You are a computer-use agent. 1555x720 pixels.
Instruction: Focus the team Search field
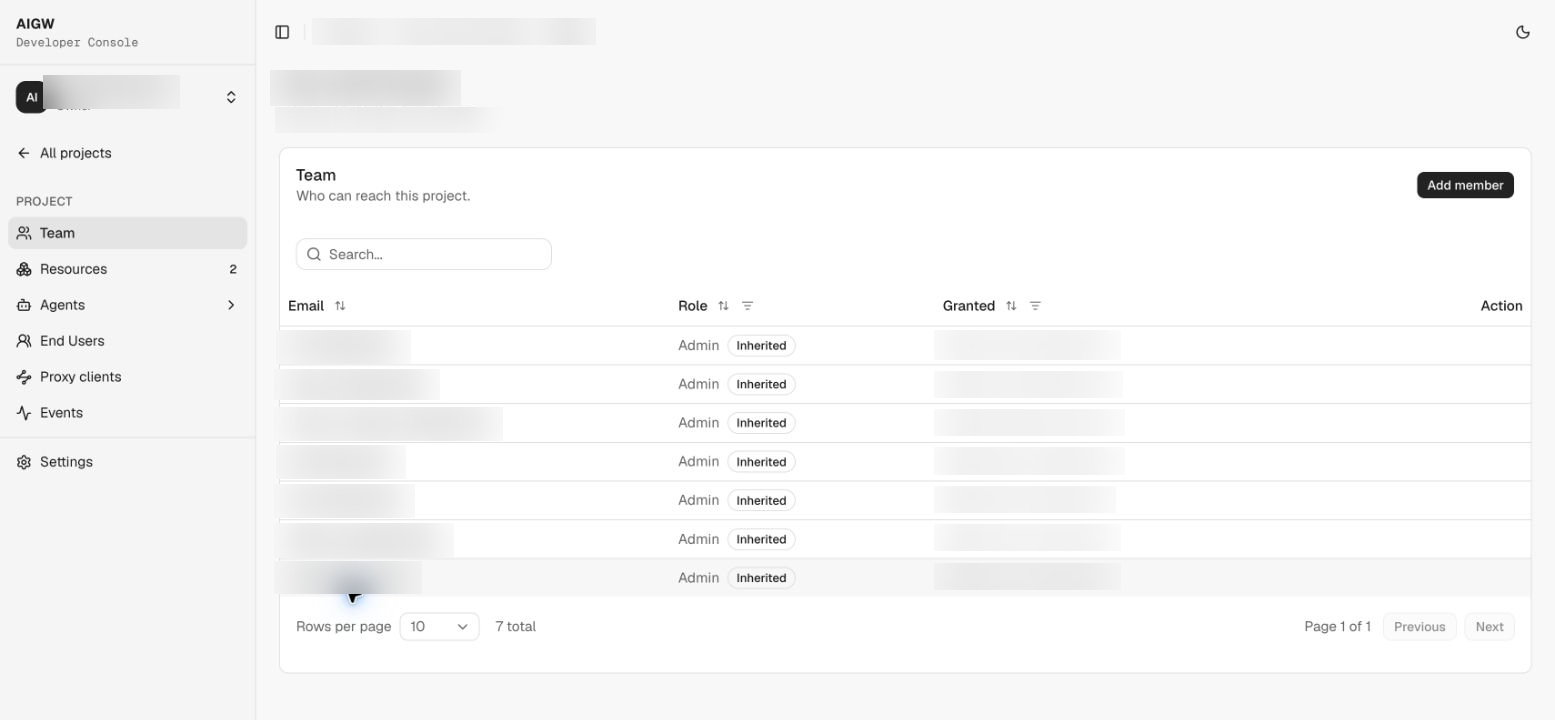pos(424,254)
